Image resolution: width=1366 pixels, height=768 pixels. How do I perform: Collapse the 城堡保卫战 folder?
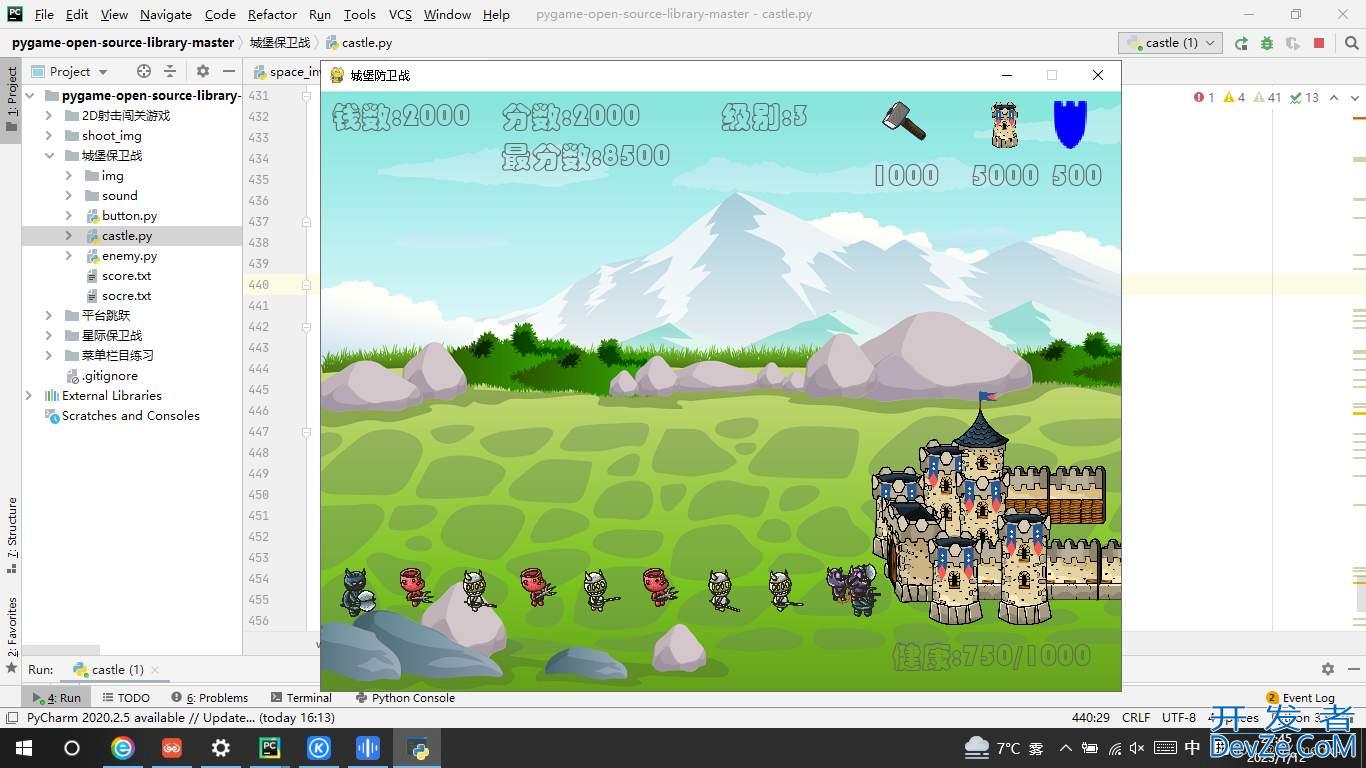(48, 156)
